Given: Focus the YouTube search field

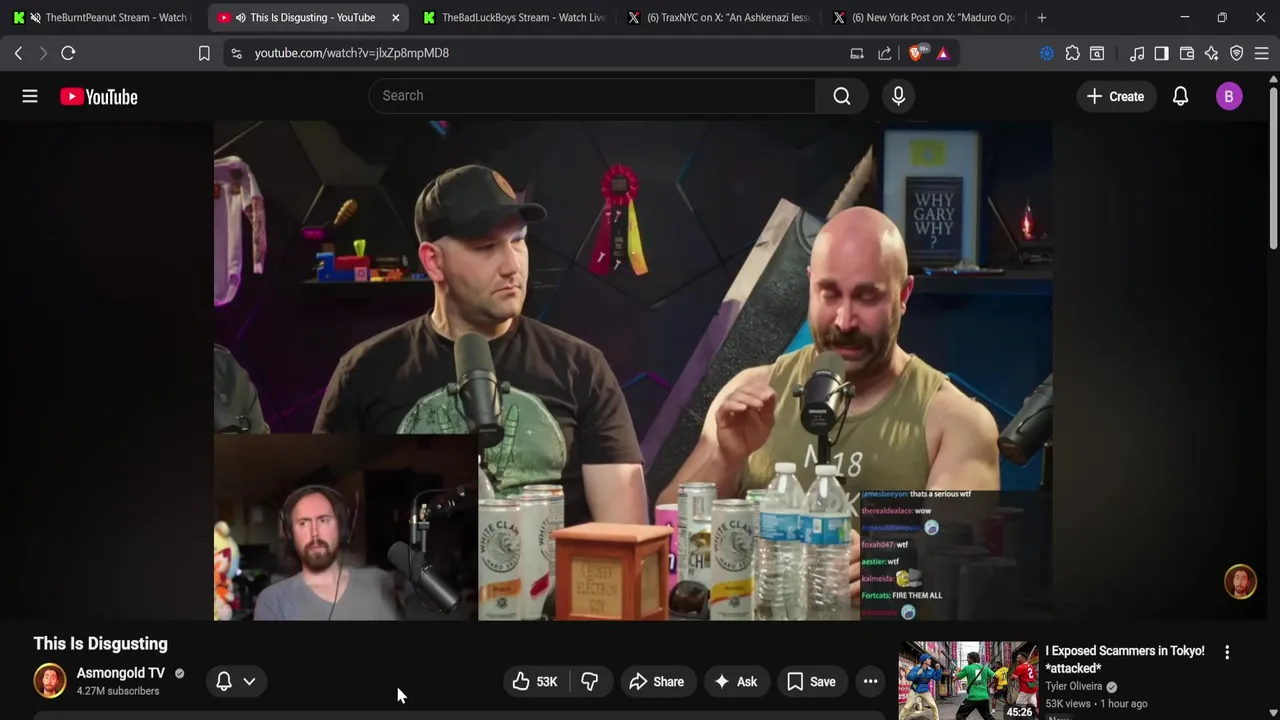Looking at the screenshot, I should point(592,96).
